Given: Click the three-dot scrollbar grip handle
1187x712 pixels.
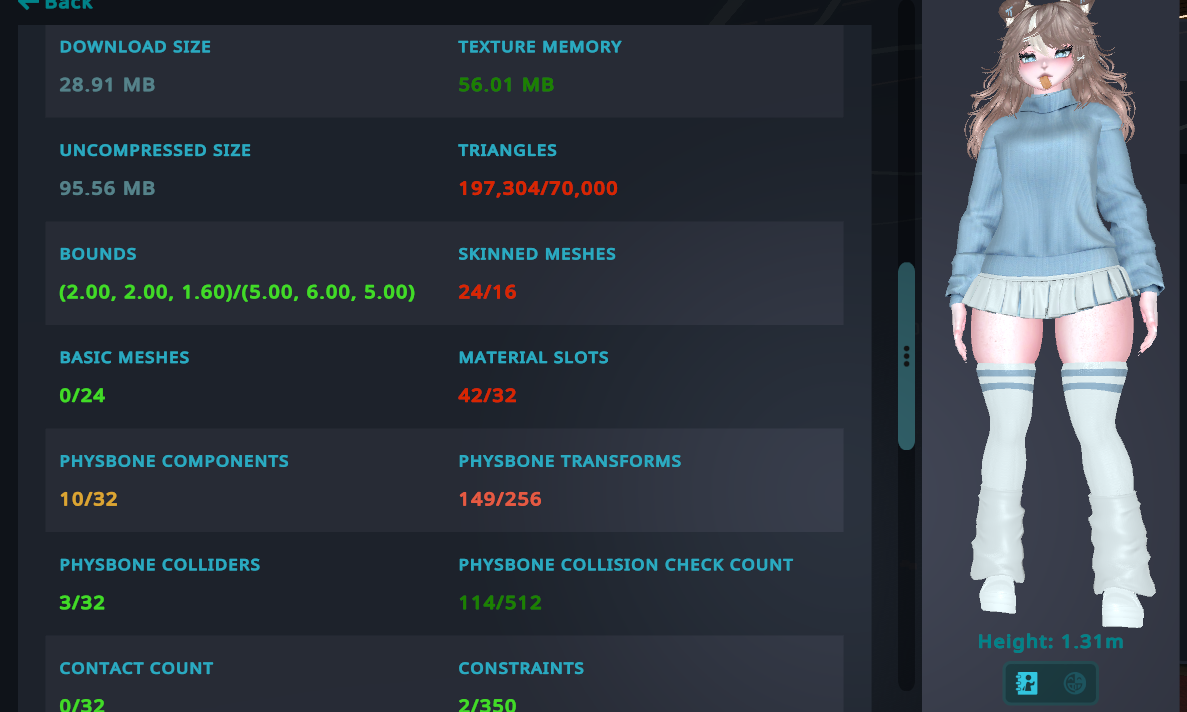Looking at the screenshot, I should [x=906, y=356].
